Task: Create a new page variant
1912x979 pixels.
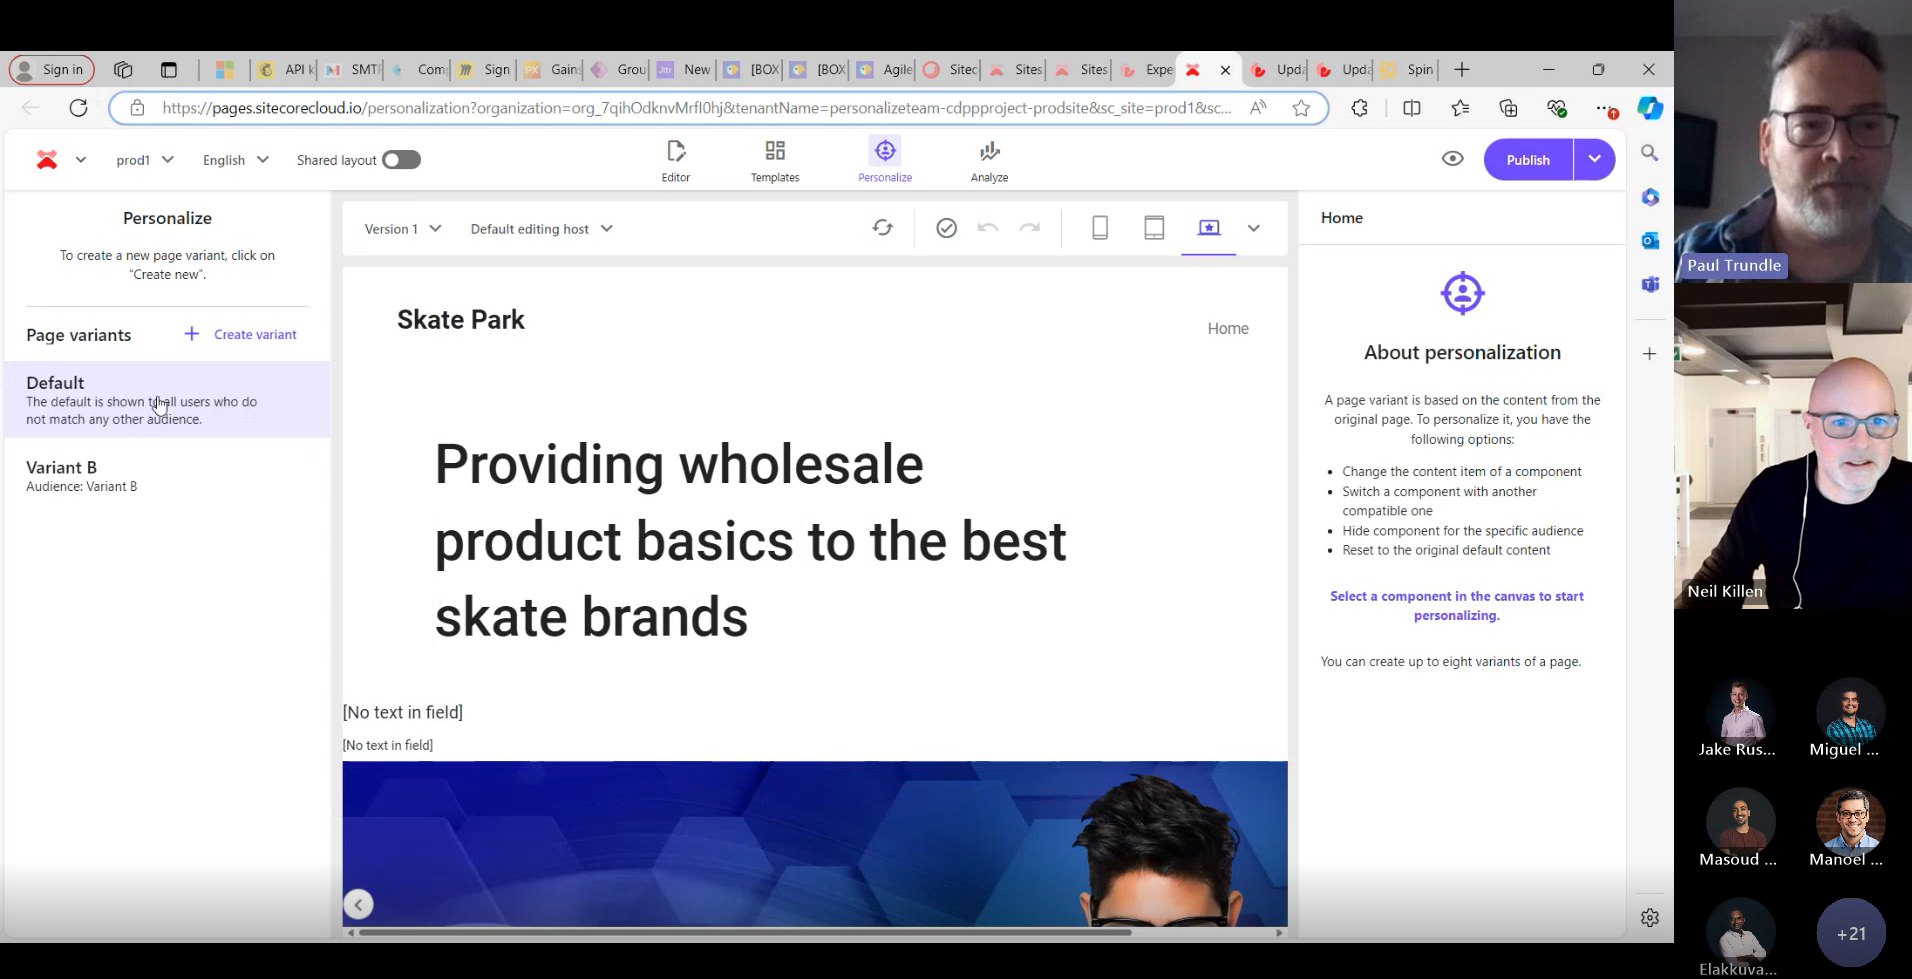Action: [241, 334]
